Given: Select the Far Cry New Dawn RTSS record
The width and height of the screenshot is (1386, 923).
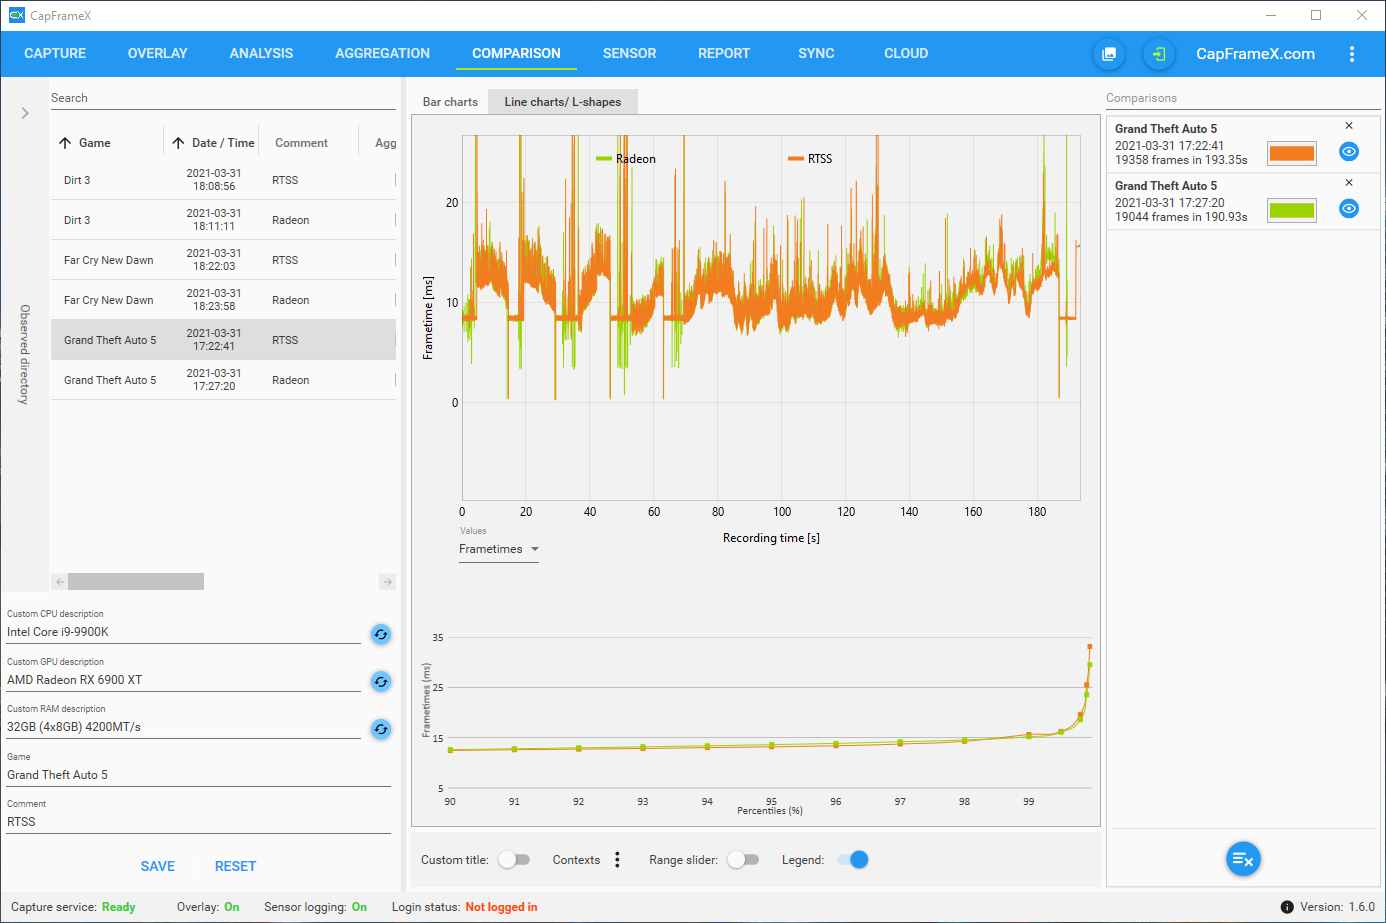Looking at the screenshot, I should [223, 260].
